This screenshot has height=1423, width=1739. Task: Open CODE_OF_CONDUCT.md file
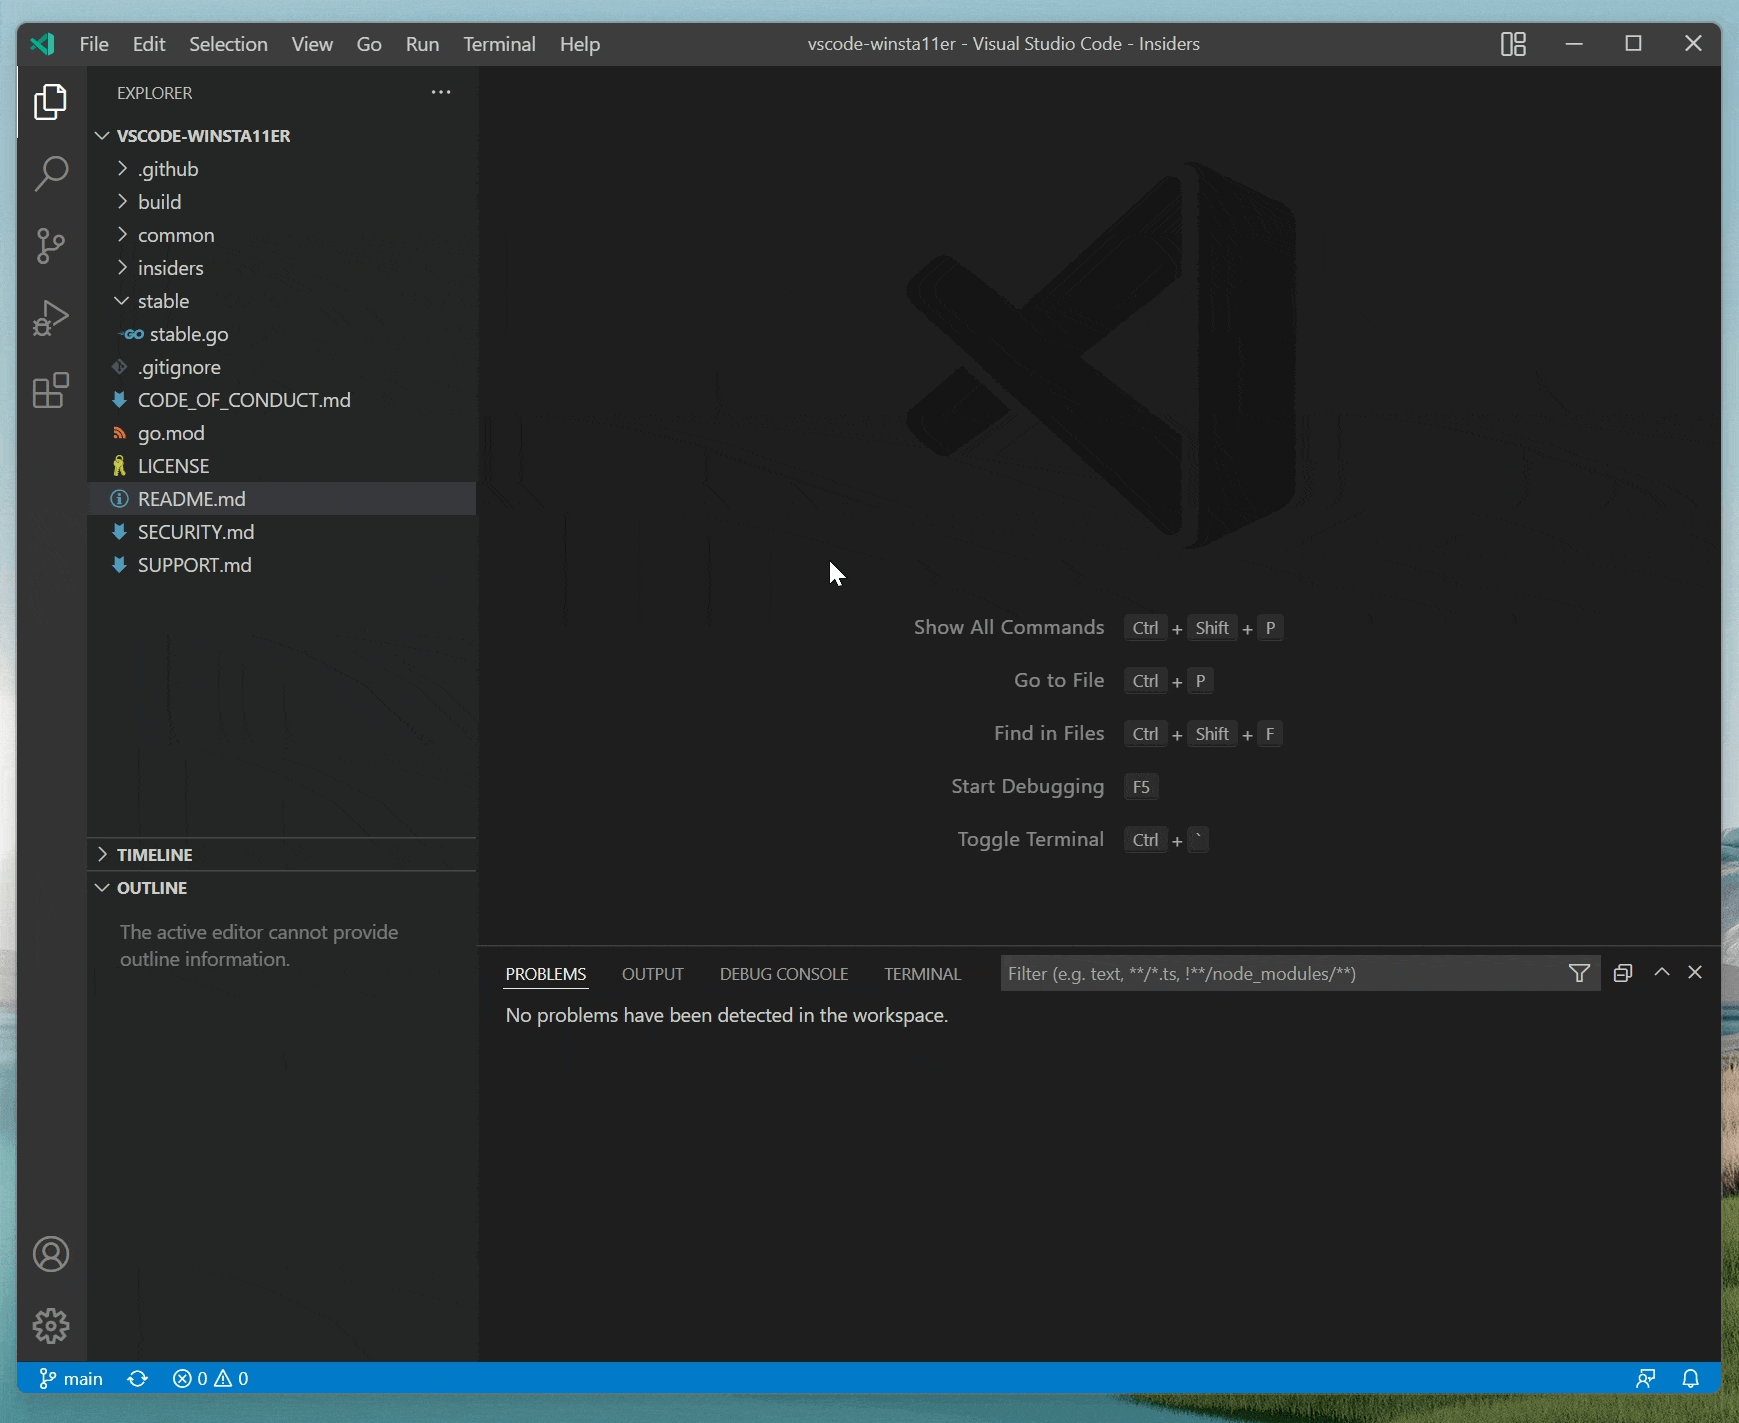point(282,400)
